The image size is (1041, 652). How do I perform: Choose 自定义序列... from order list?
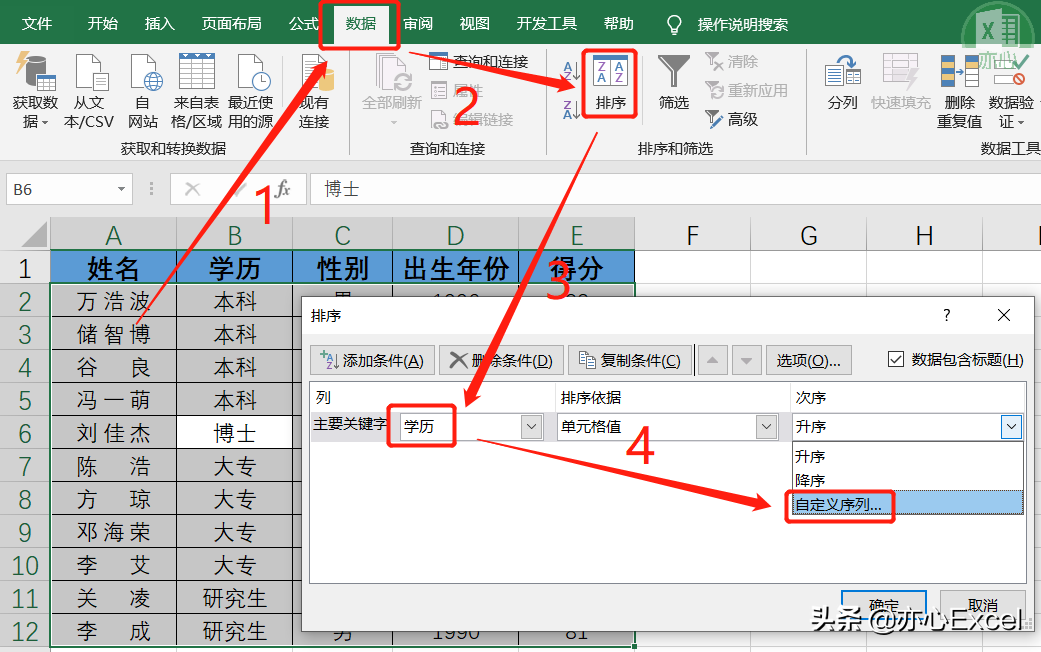click(x=908, y=504)
